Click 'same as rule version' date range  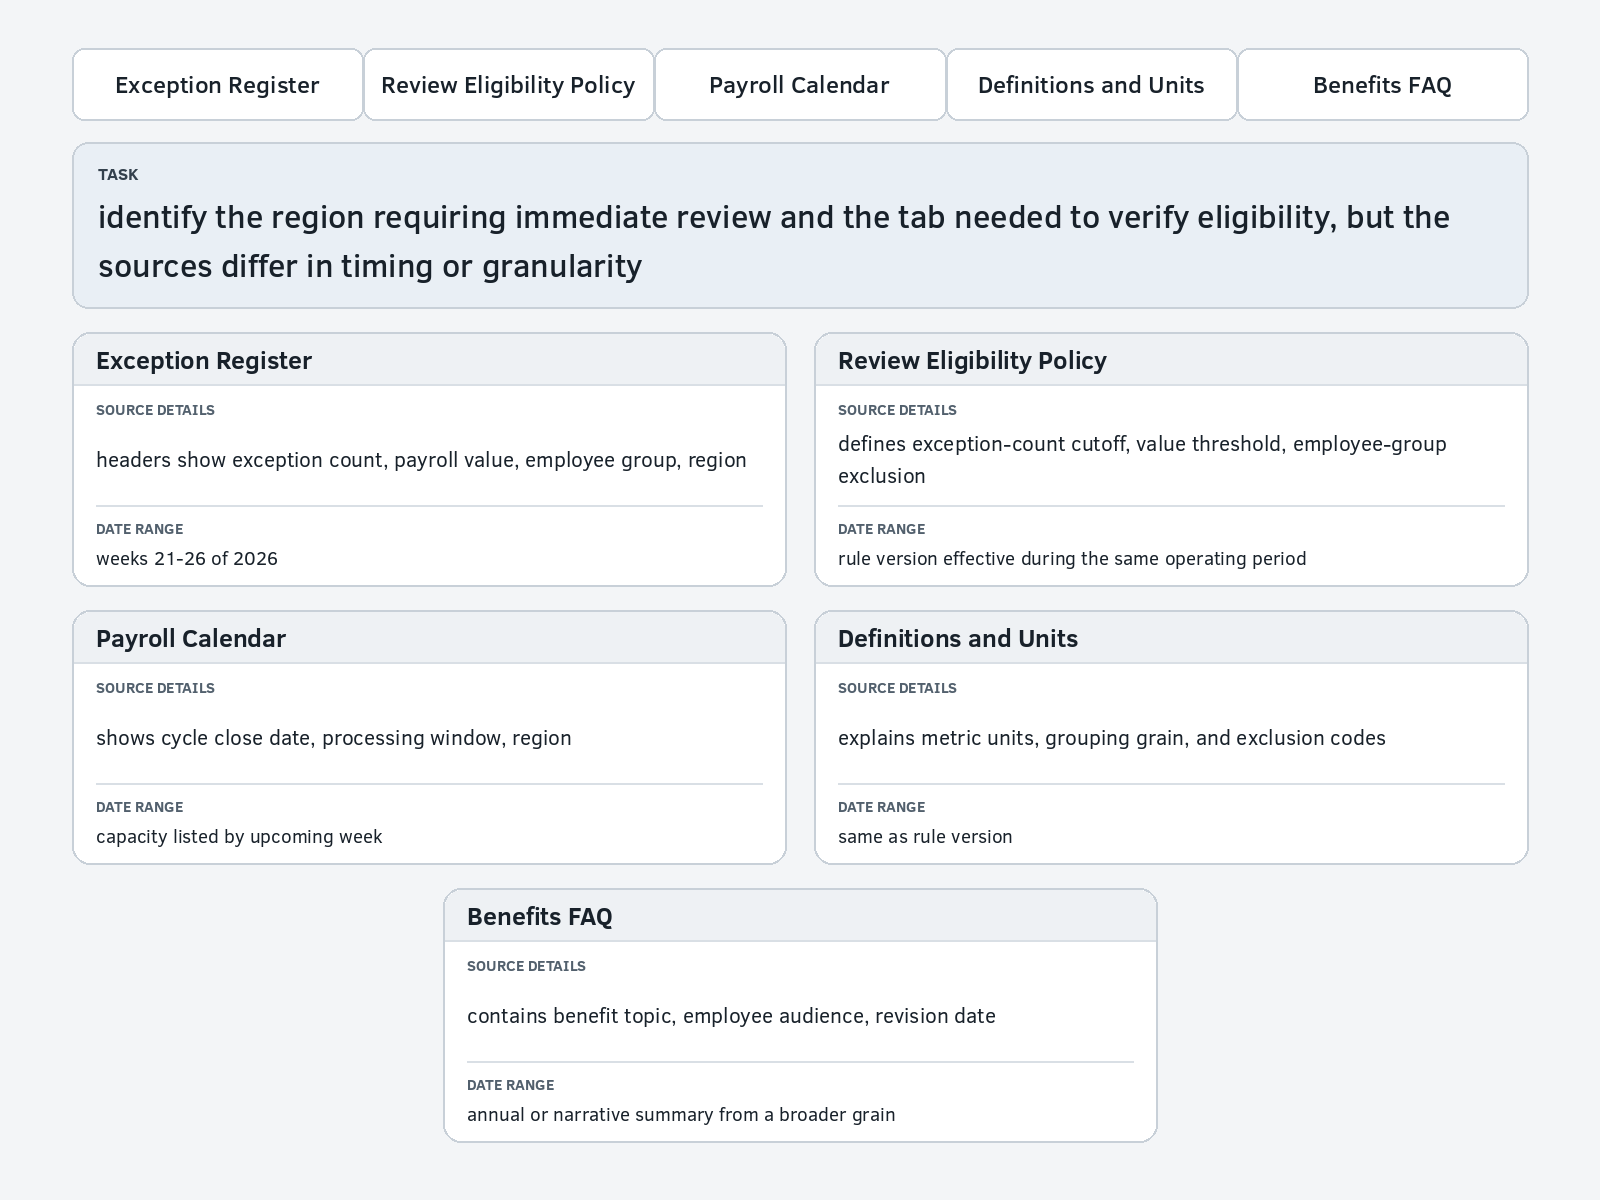coord(925,836)
